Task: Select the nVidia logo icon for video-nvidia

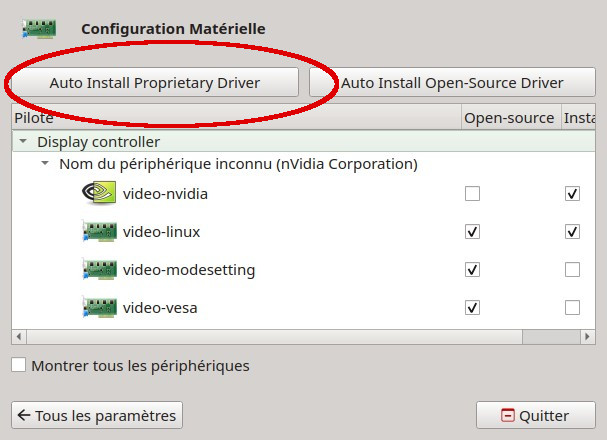Action: tap(99, 192)
